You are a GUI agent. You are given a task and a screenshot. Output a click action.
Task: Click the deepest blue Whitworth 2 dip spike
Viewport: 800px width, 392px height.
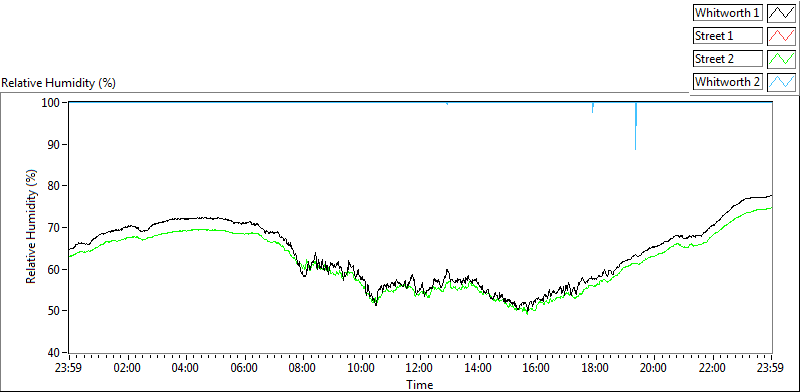[x=635, y=127]
